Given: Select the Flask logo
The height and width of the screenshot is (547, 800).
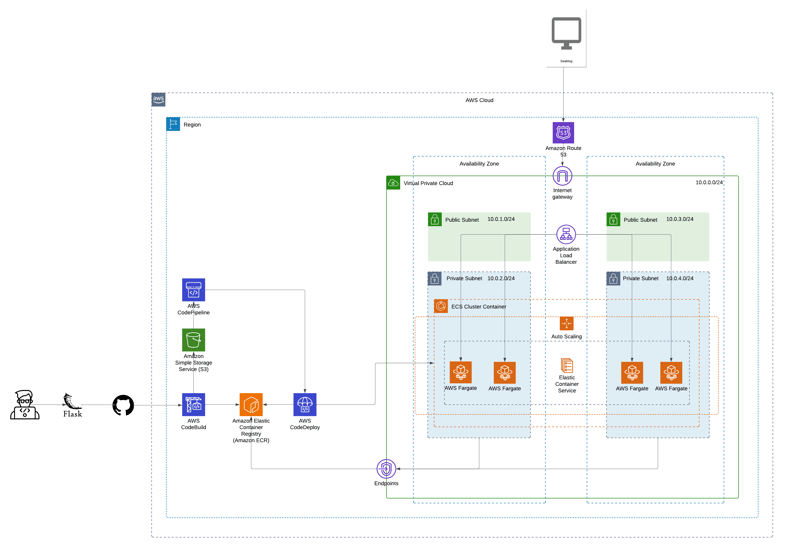Looking at the screenshot, I should point(72,406).
